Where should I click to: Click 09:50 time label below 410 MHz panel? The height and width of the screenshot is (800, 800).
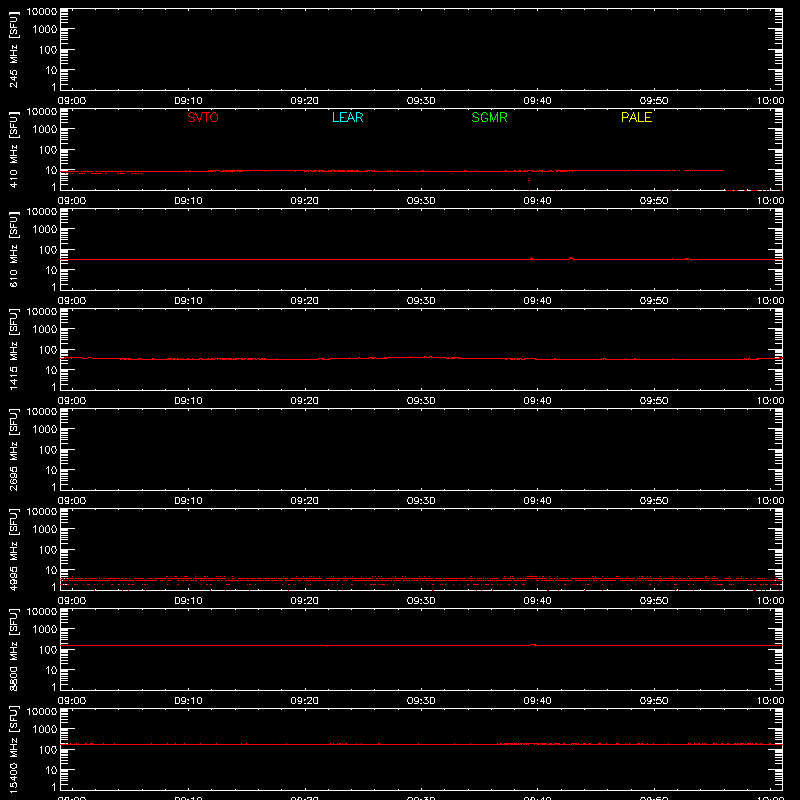[654, 201]
